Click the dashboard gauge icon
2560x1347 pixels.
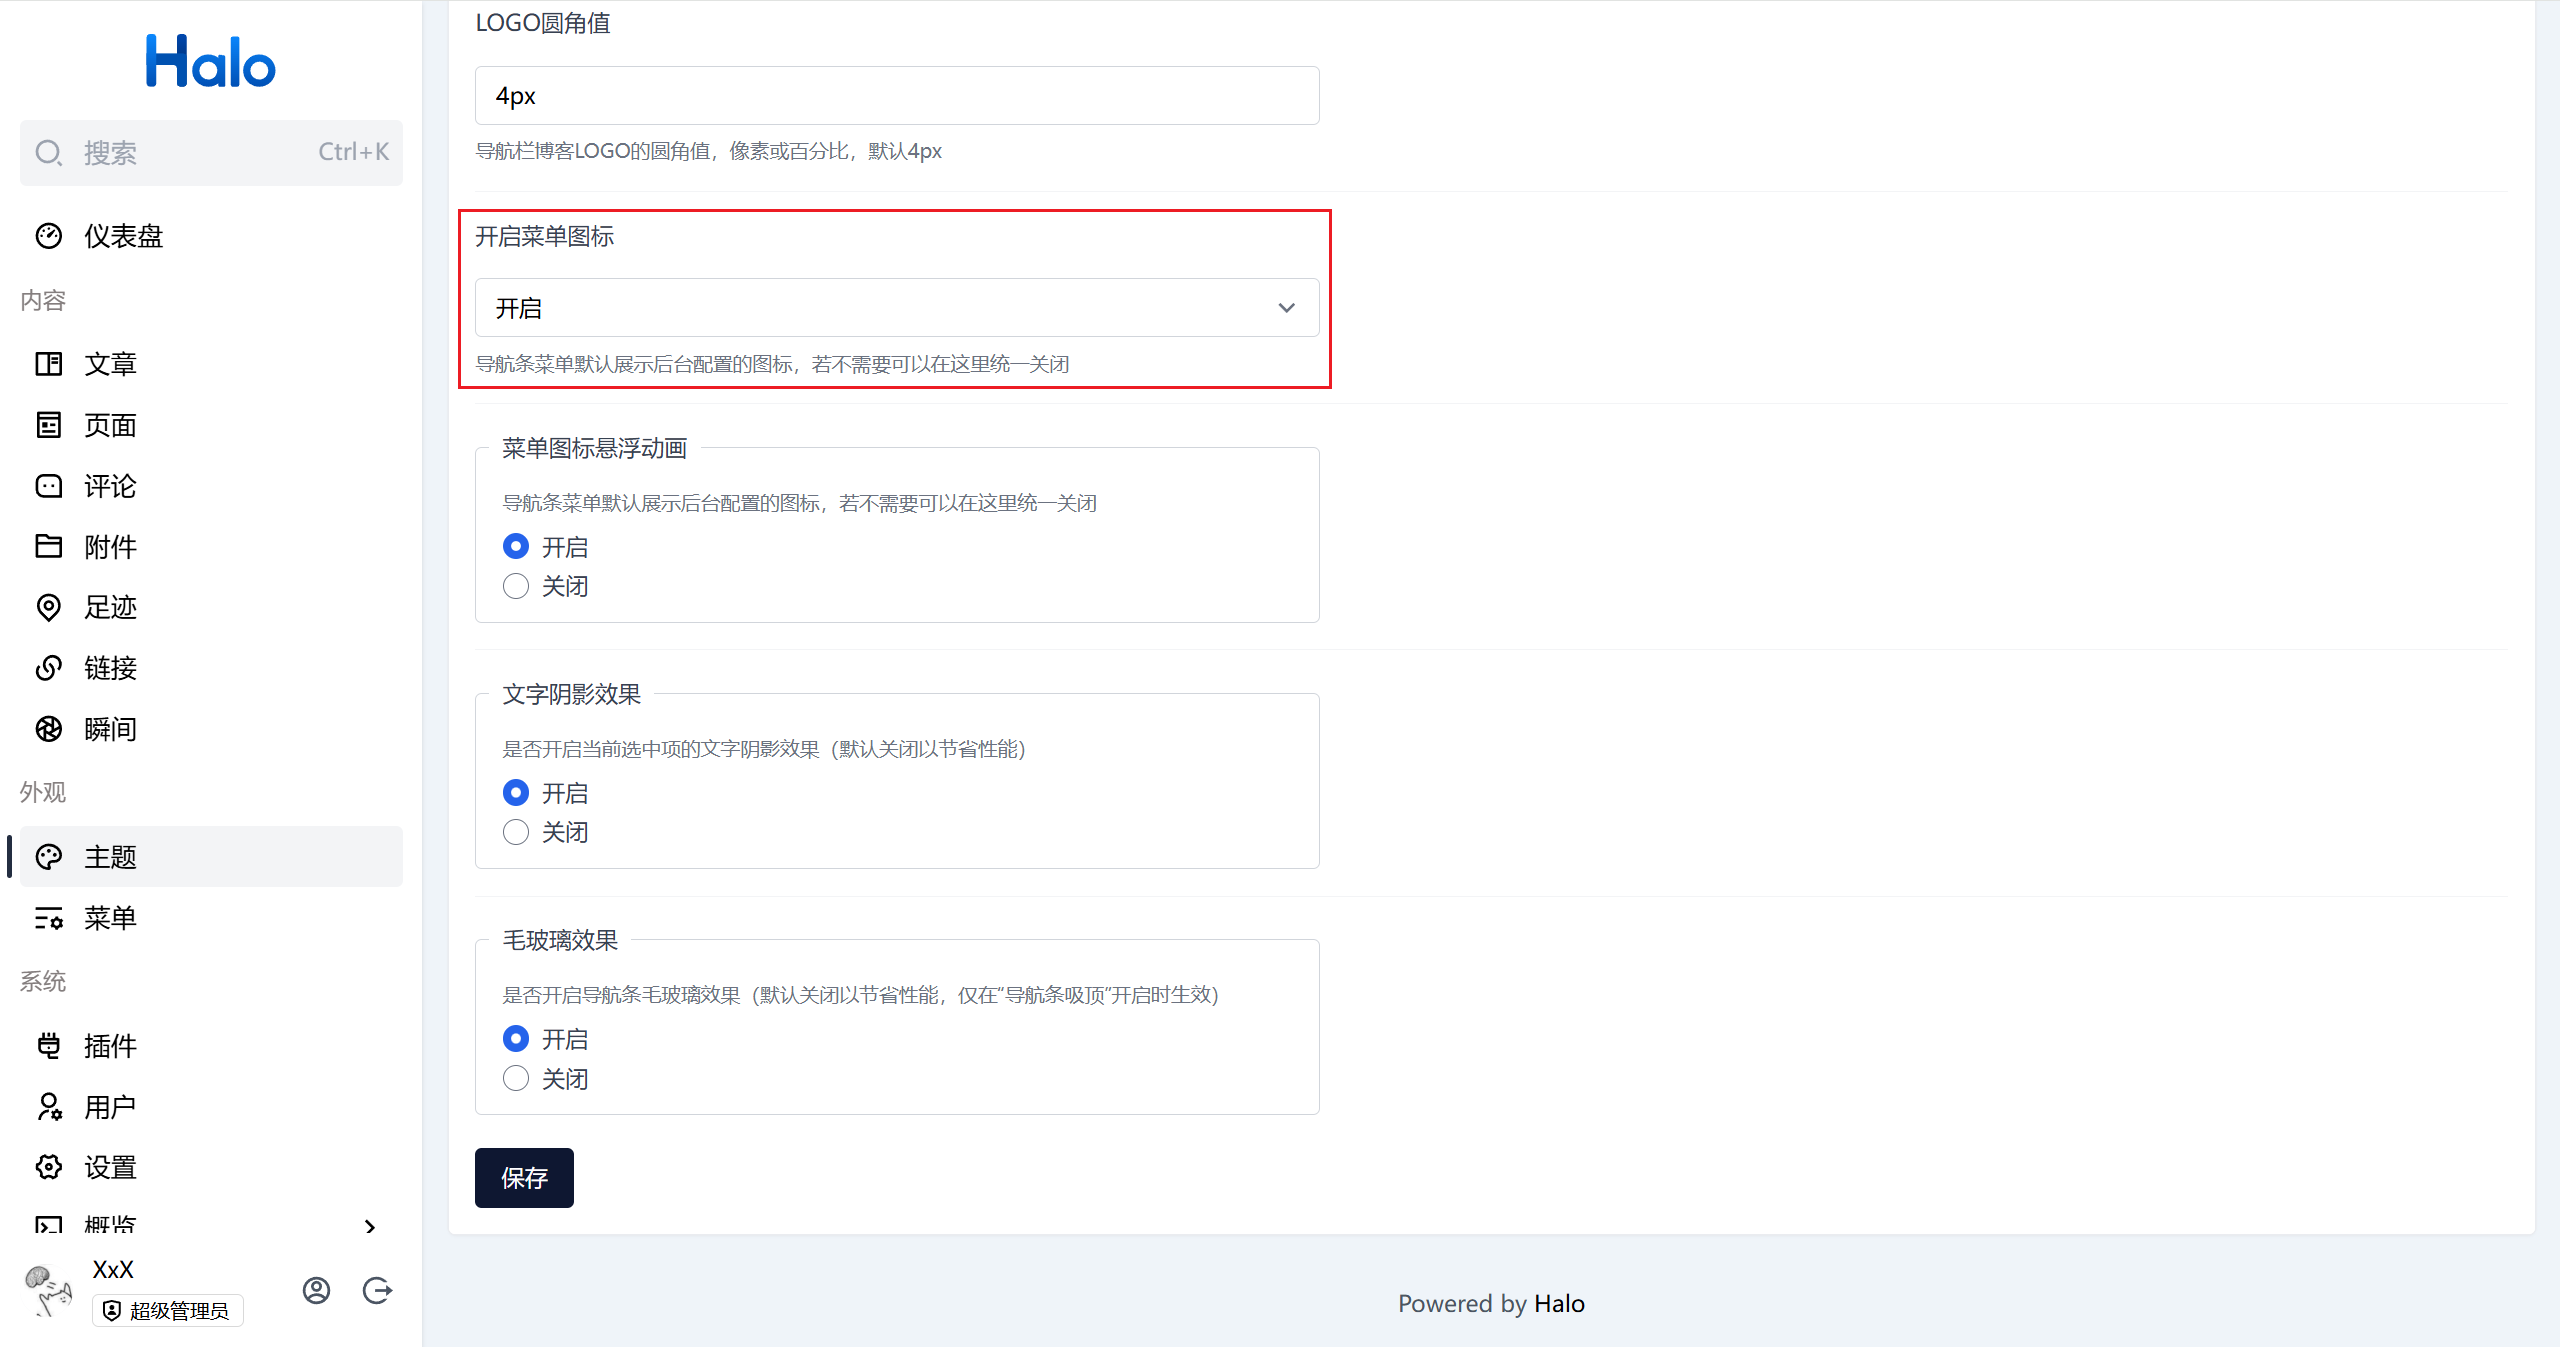(x=49, y=236)
